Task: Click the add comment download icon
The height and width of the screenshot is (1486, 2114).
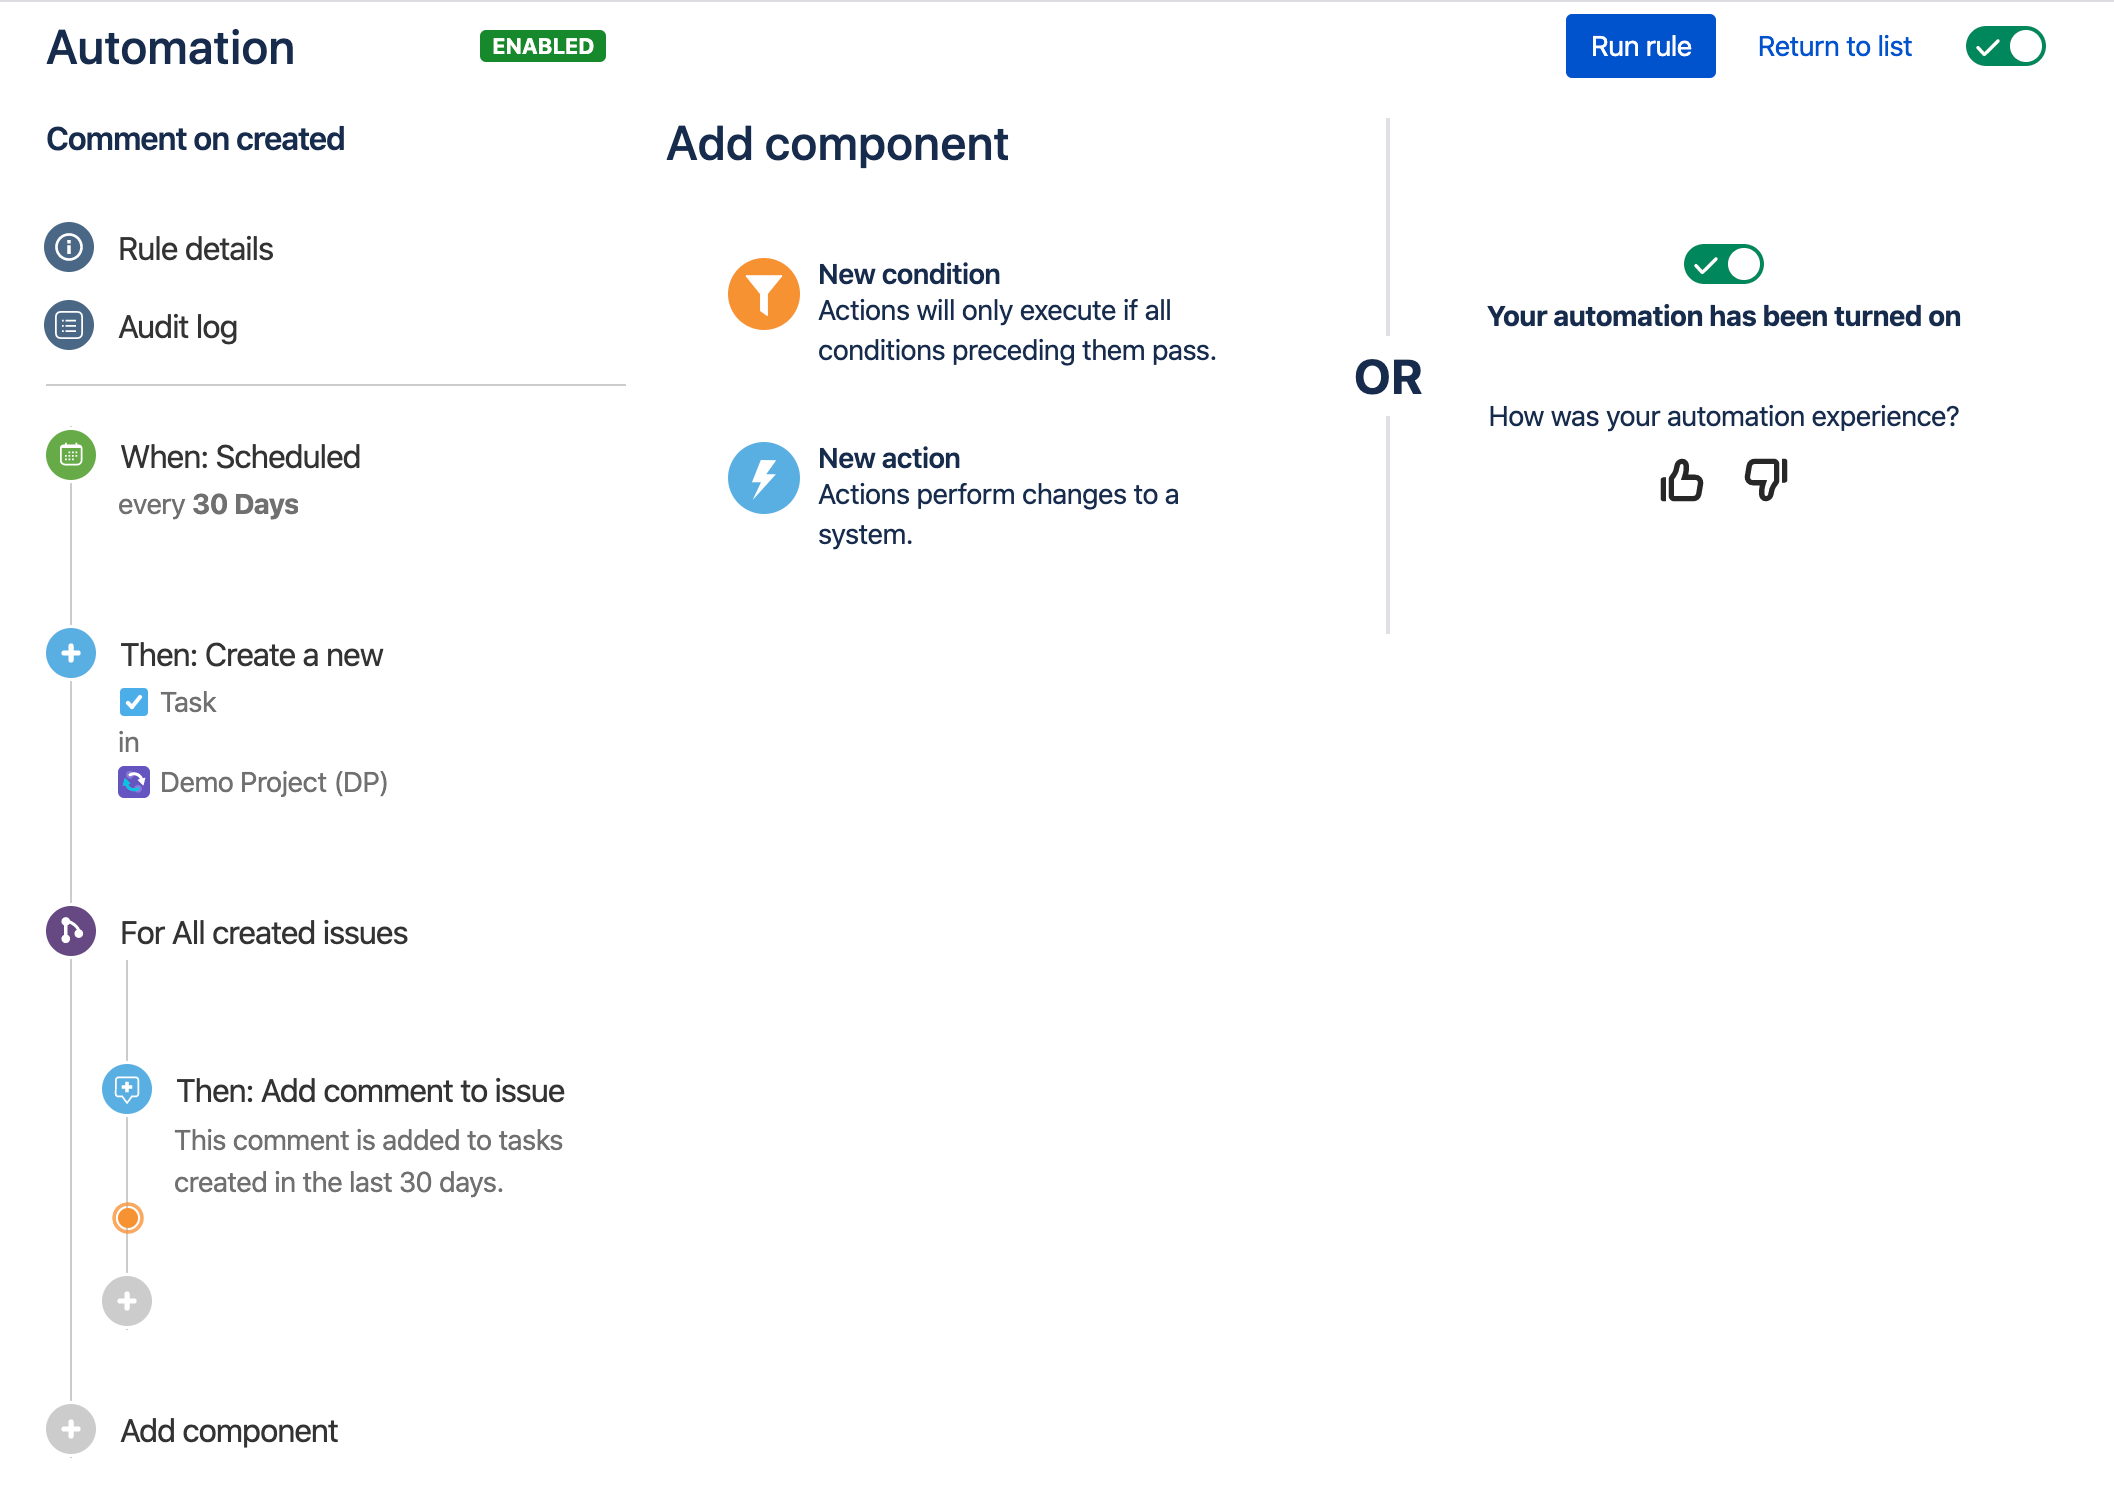Action: coord(127,1090)
